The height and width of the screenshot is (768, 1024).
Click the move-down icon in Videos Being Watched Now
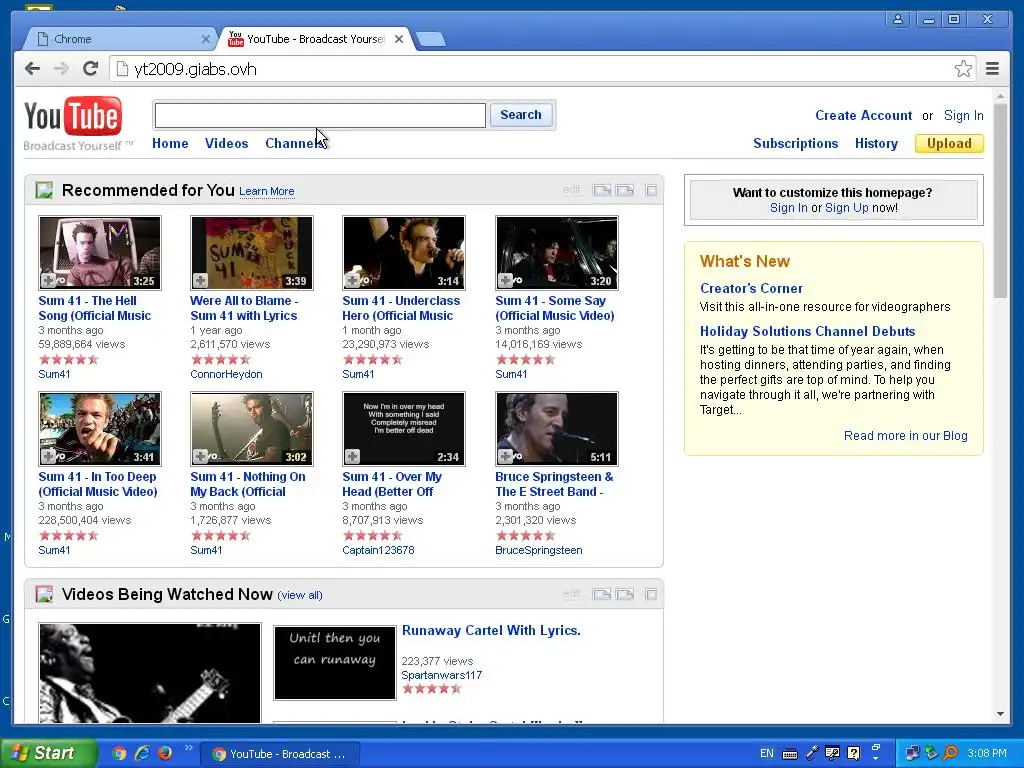pos(625,594)
